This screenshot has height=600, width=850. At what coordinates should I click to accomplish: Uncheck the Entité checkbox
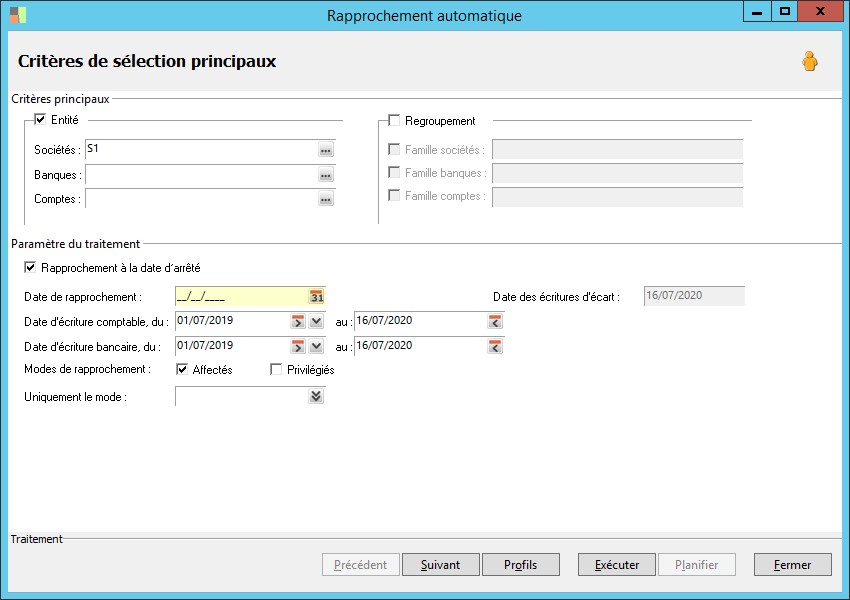tap(40, 119)
